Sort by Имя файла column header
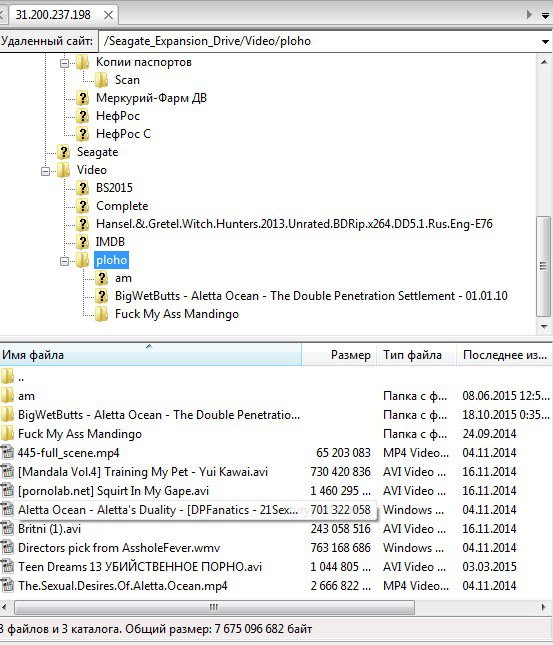The height and width of the screenshot is (645, 553). click(x=151, y=355)
